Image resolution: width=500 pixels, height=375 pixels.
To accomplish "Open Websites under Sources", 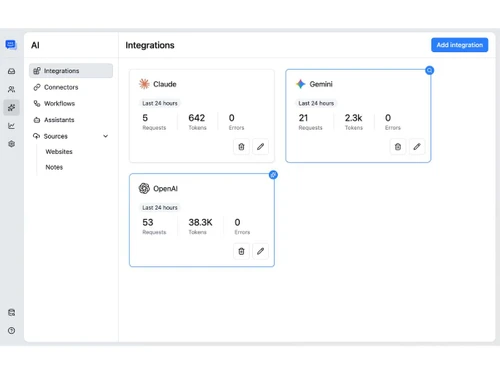I will tap(59, 152).
